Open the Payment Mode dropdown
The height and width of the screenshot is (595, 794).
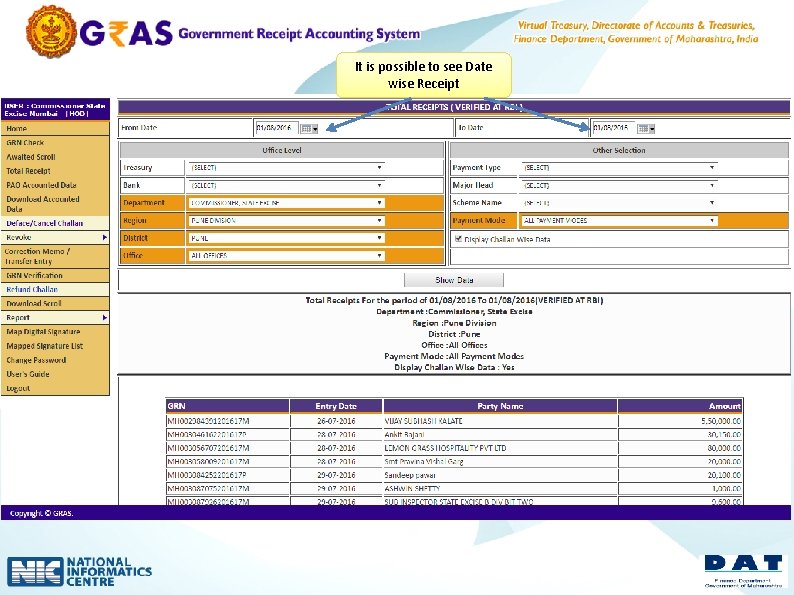619,221
